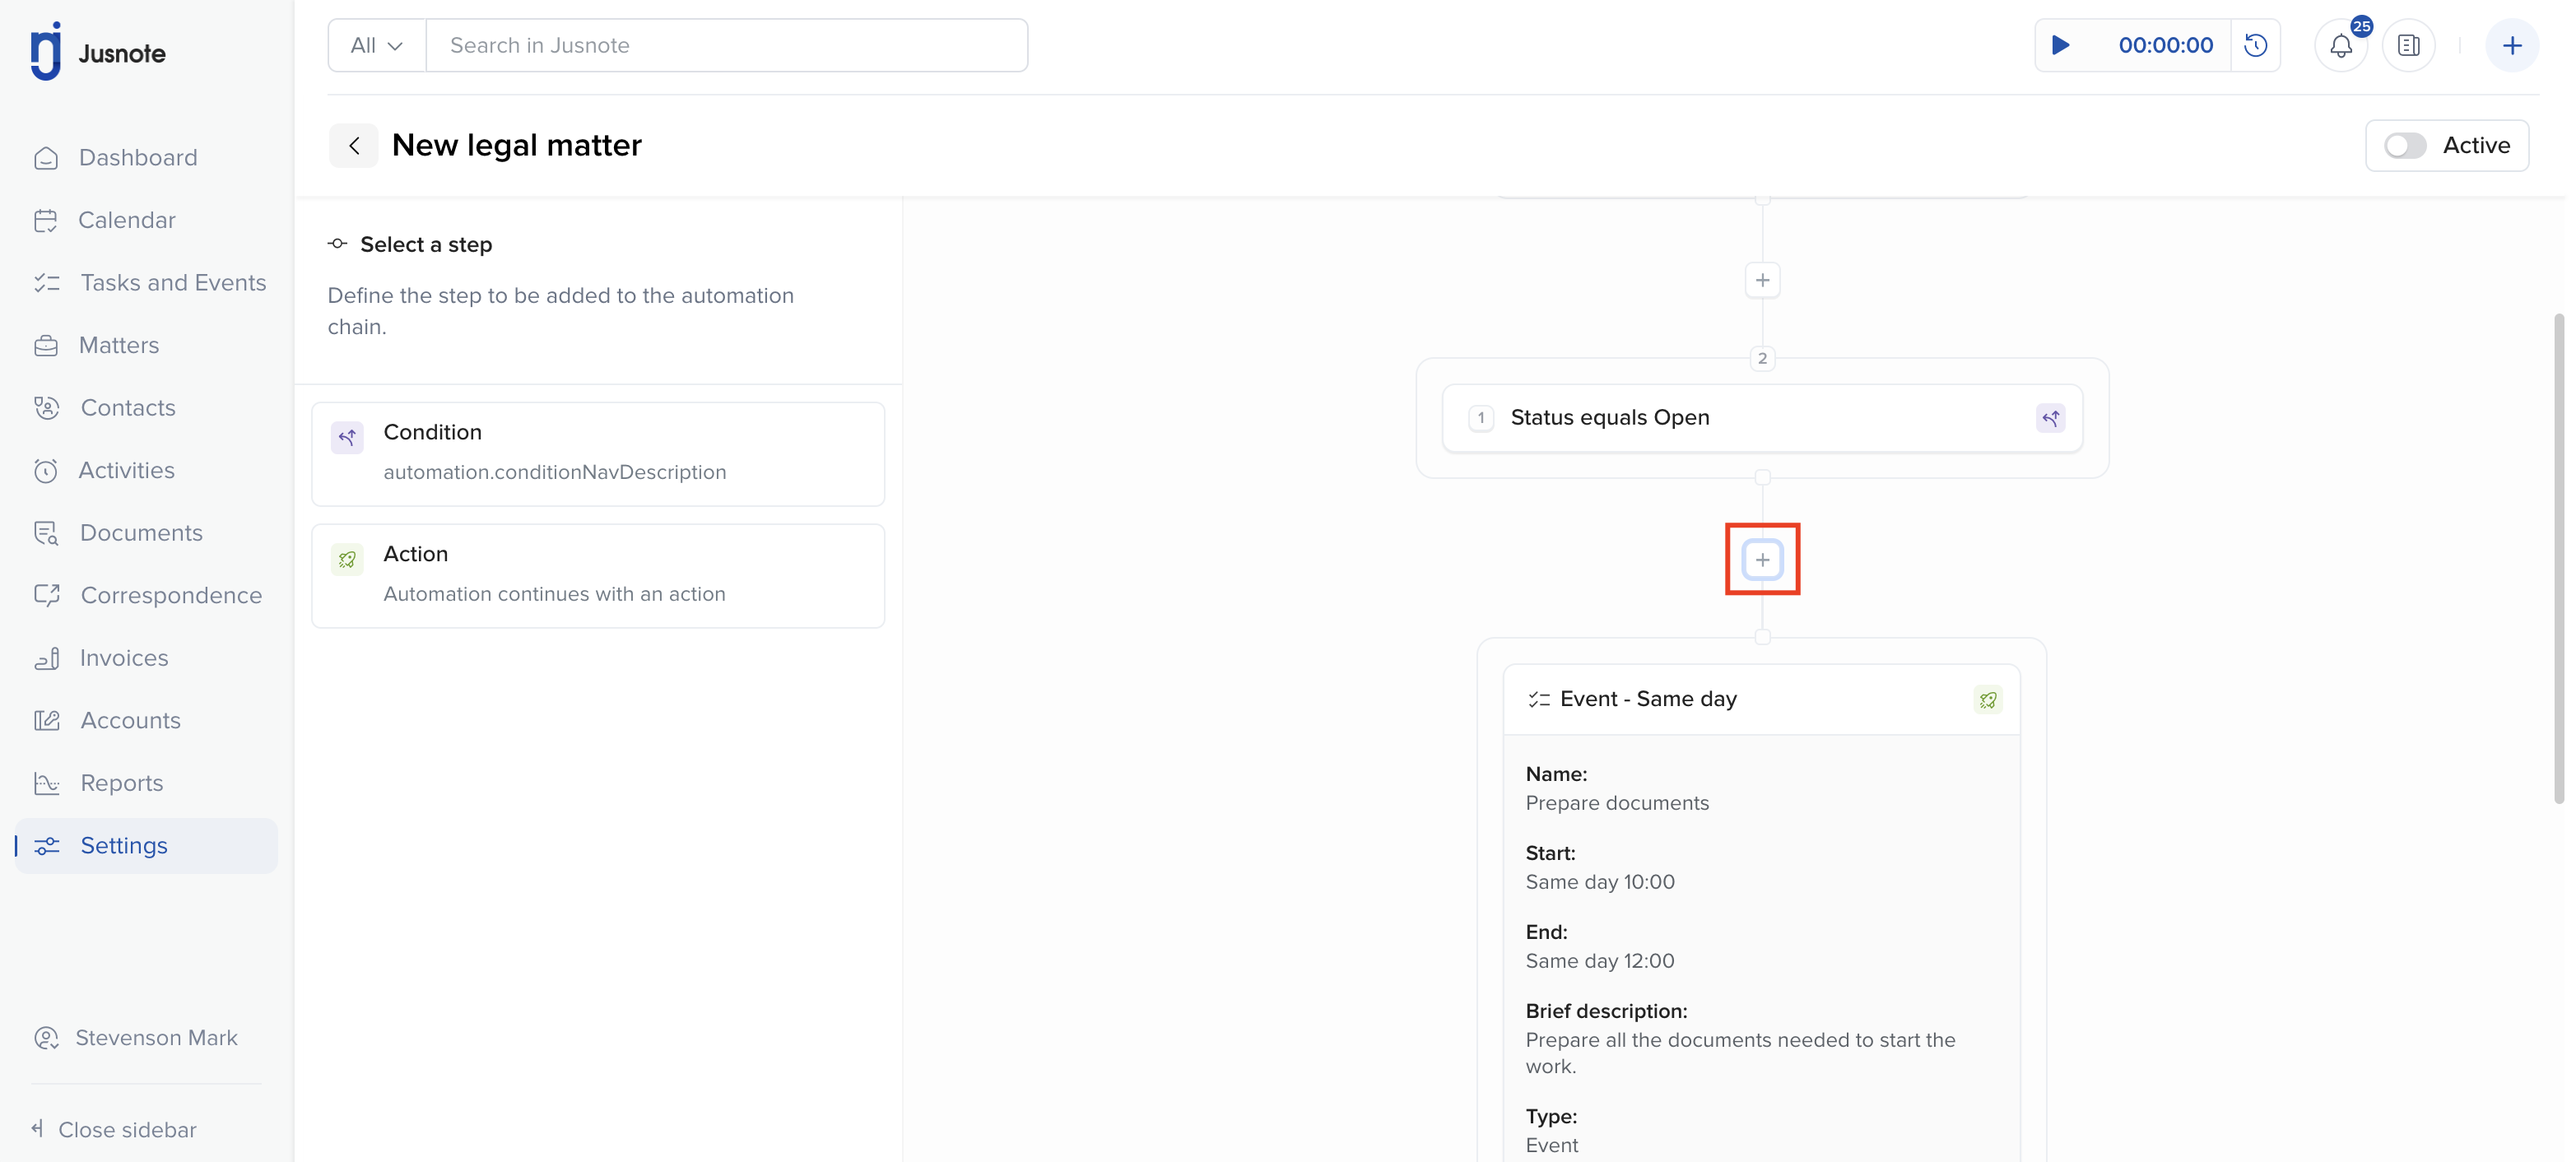Open the Dashboard page
Viewport: 2576px width, 1162px height.
(x=138, y=157)
